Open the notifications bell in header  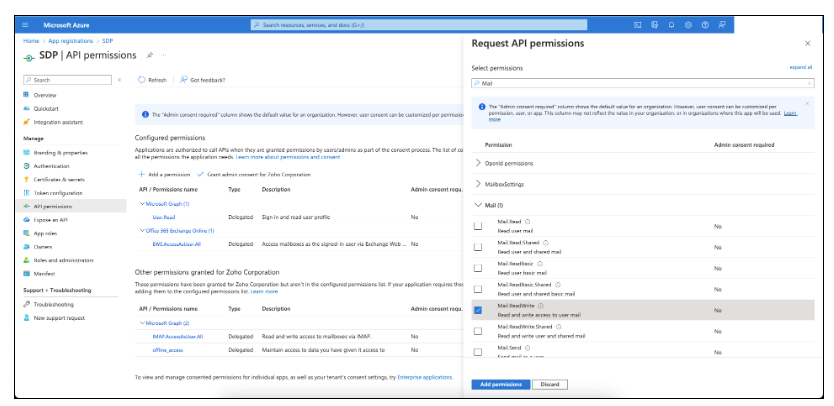pos(672,24)
